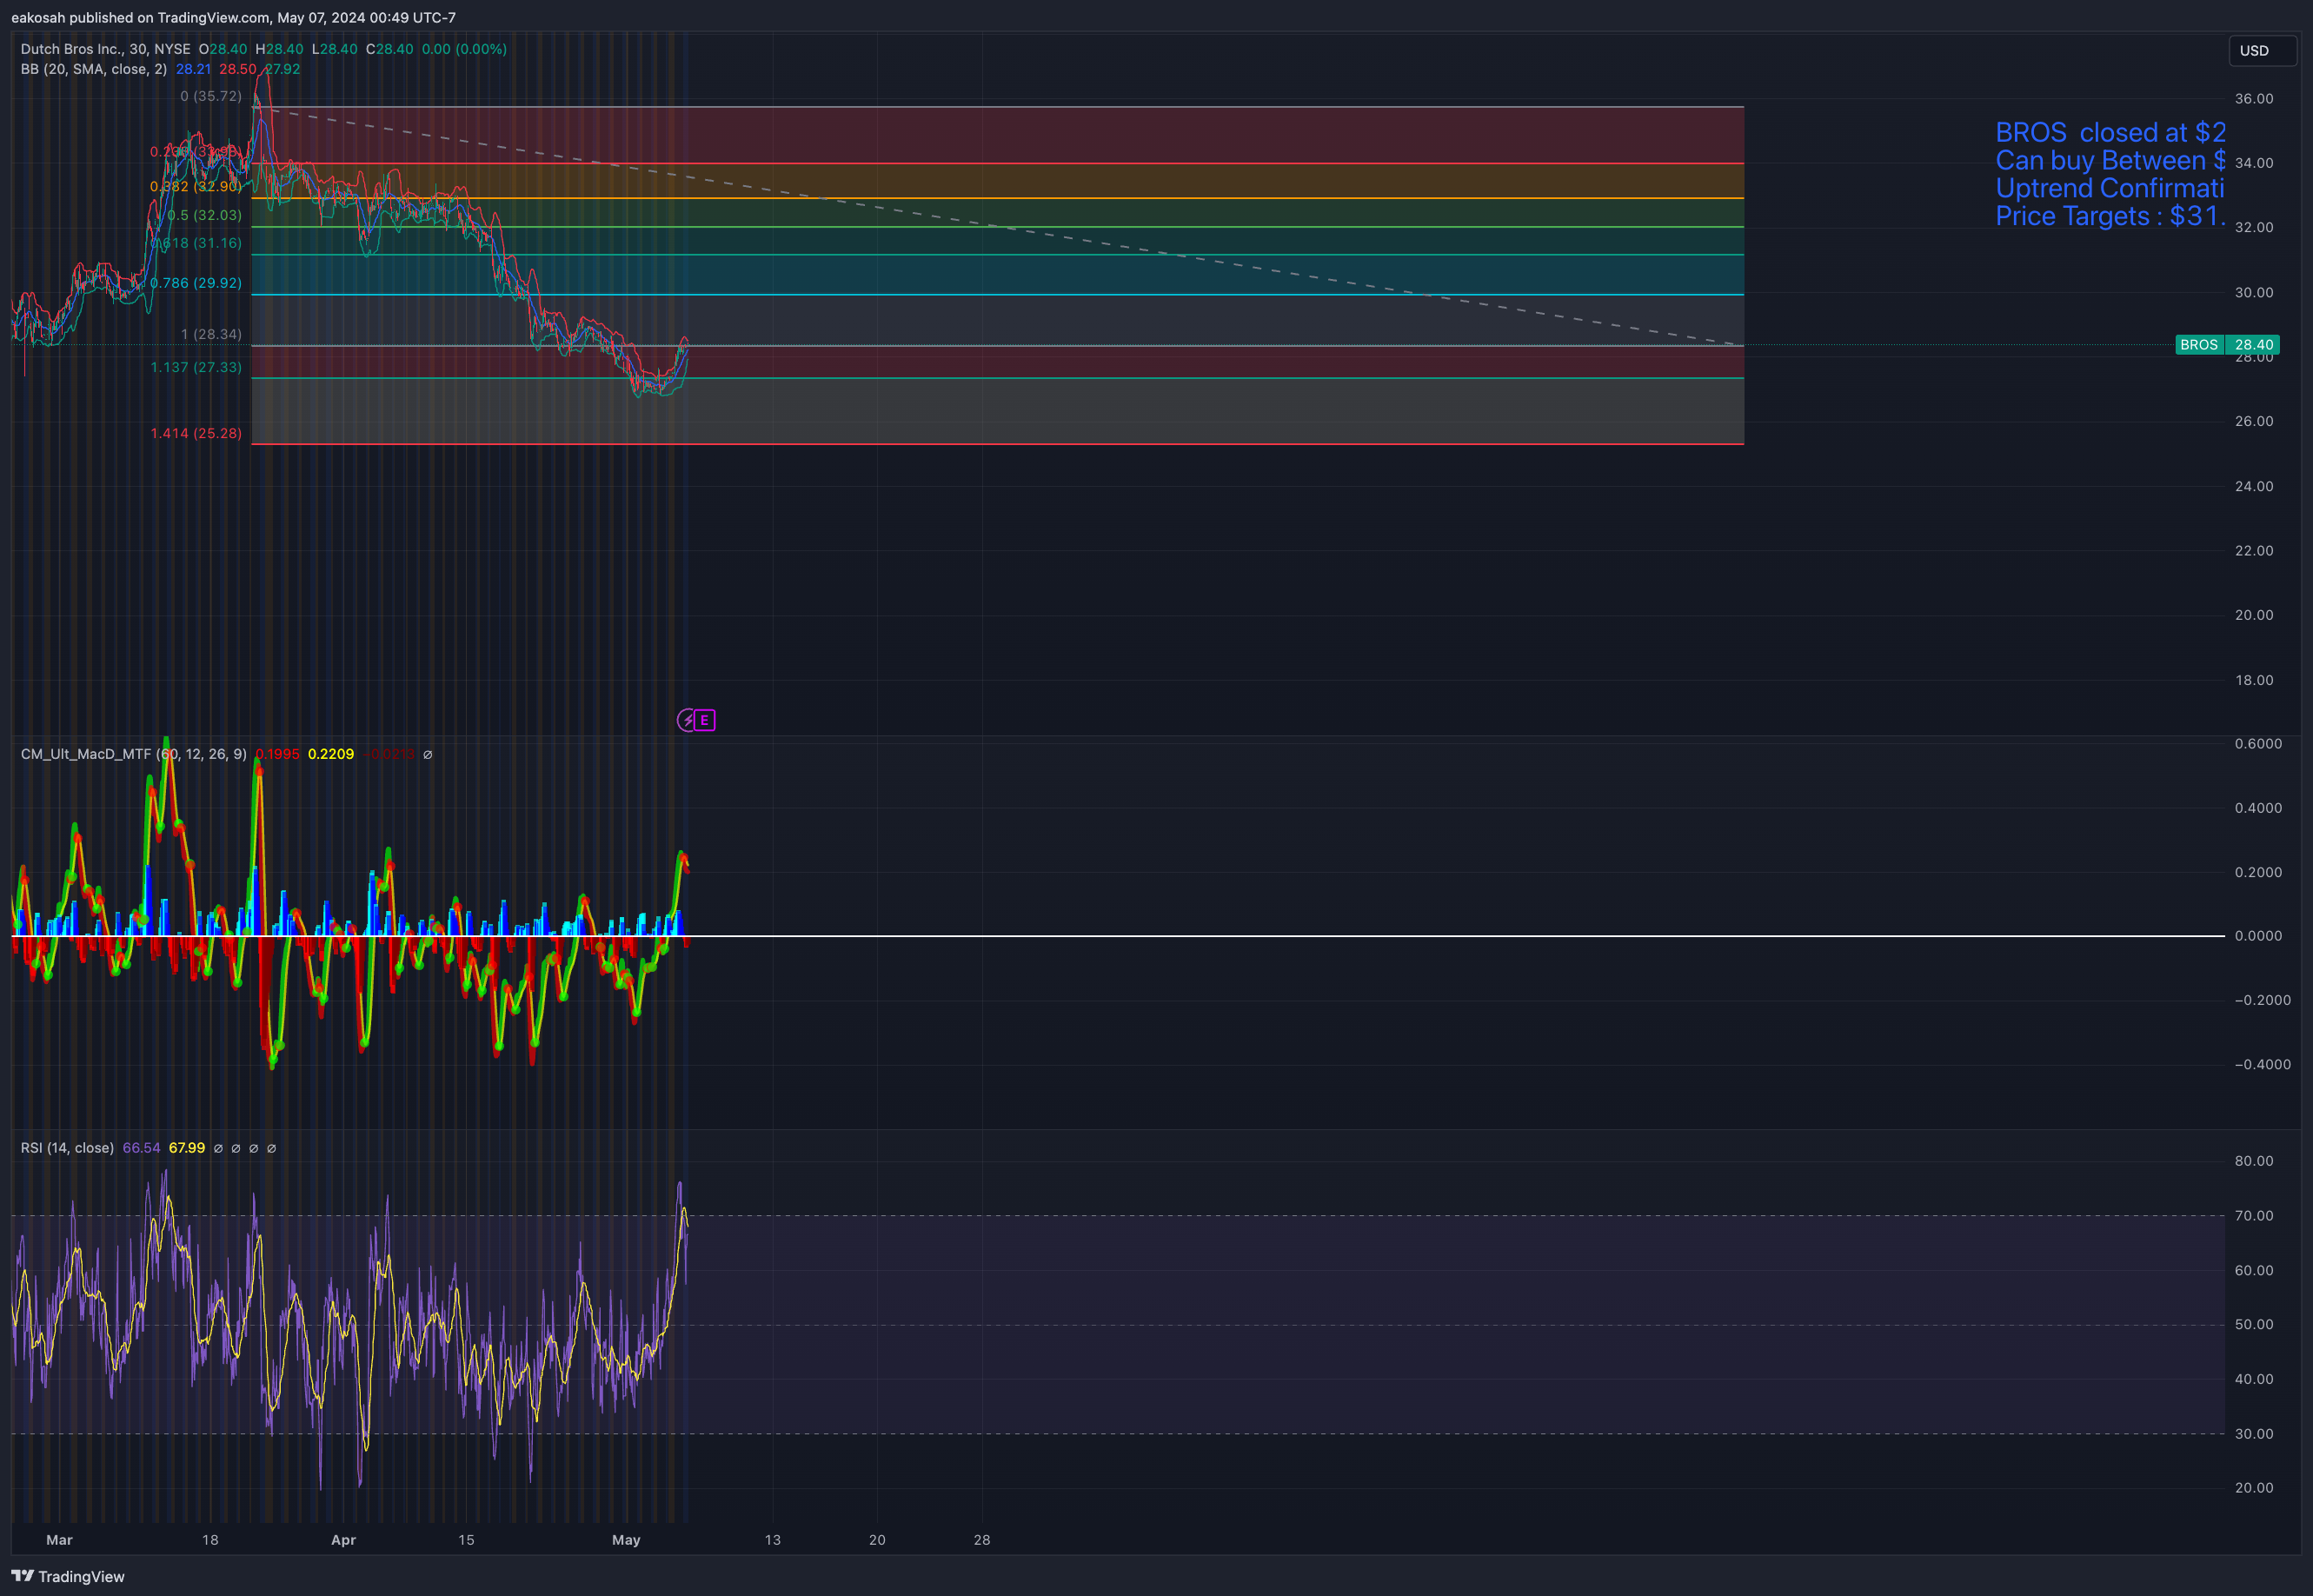The image size is (2313, 1596).
Task: Click BB upper value 28.50
Action: point(237,69)
